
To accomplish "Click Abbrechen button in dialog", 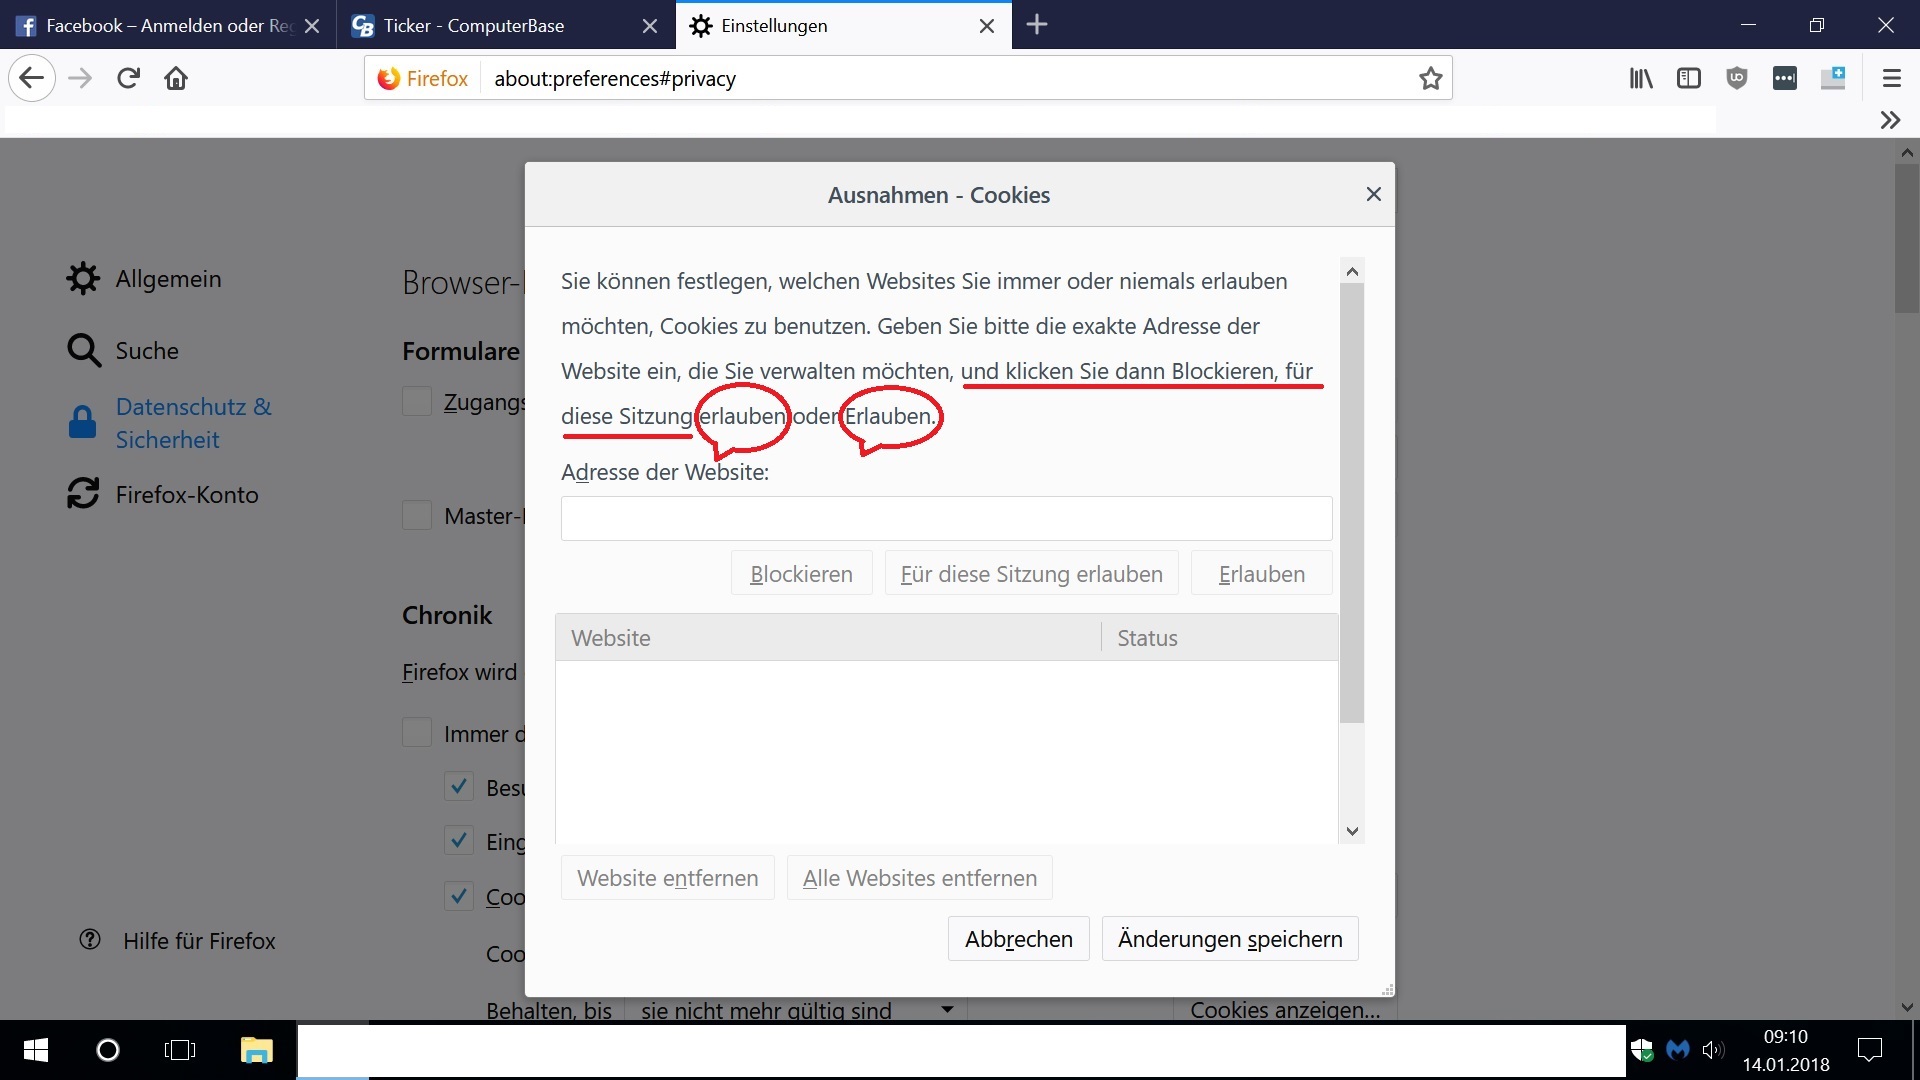I will (1018, 939).
